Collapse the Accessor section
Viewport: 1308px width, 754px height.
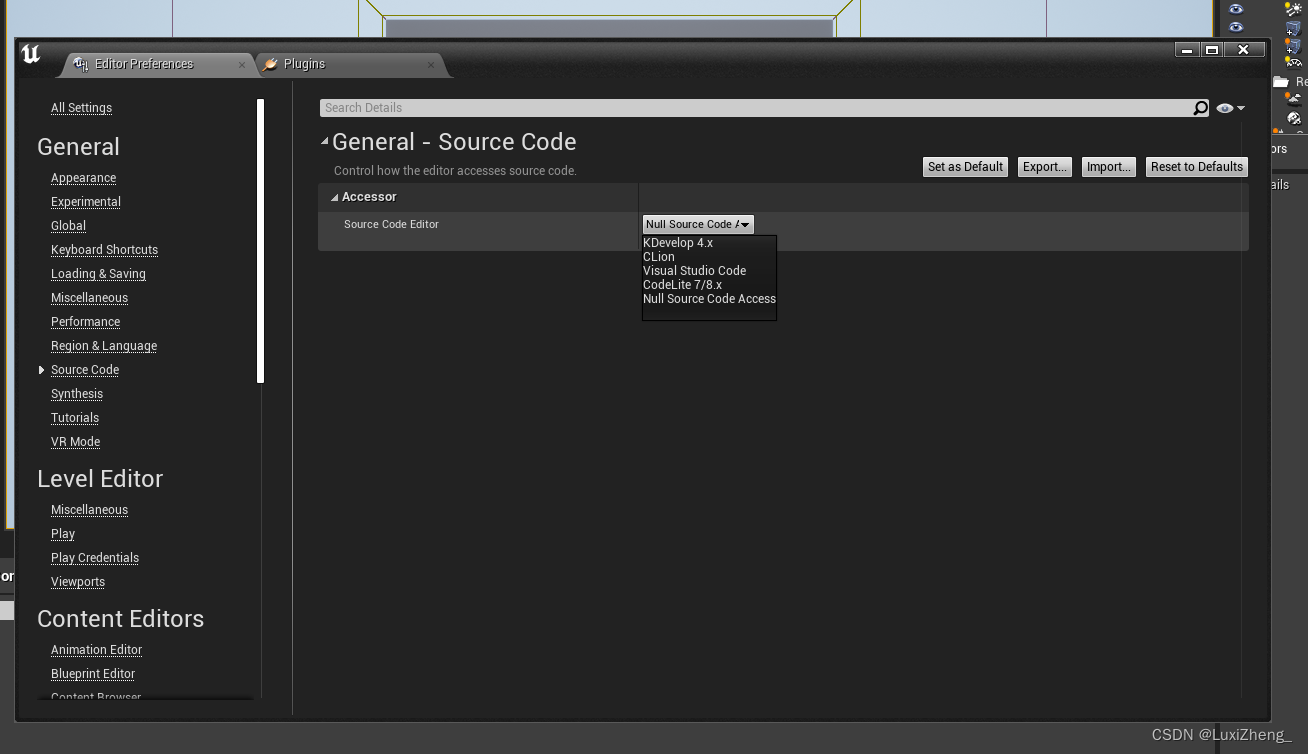[335, 198]
